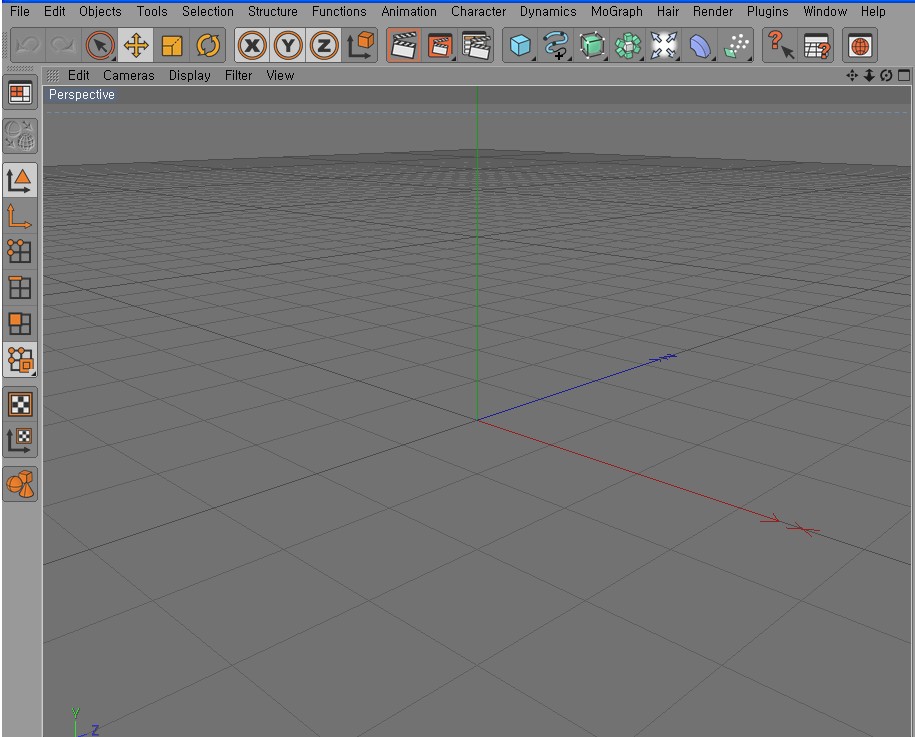Viewport: 915px width, 737px height.
Task: Click the primitives sphere-cone sidebar icon
Action: (x=20, y=484)
